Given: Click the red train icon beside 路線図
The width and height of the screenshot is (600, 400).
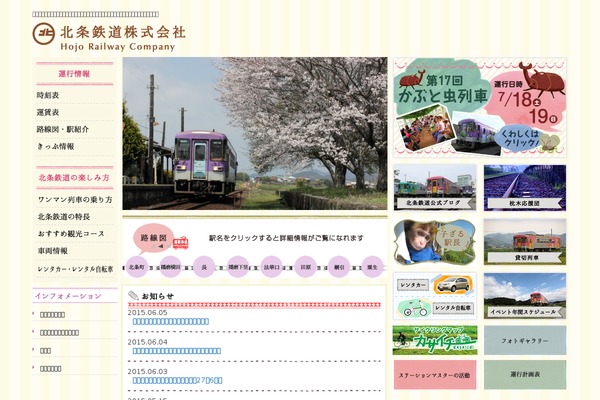Looking at the screenshot, I should click(x=181, y=243).
